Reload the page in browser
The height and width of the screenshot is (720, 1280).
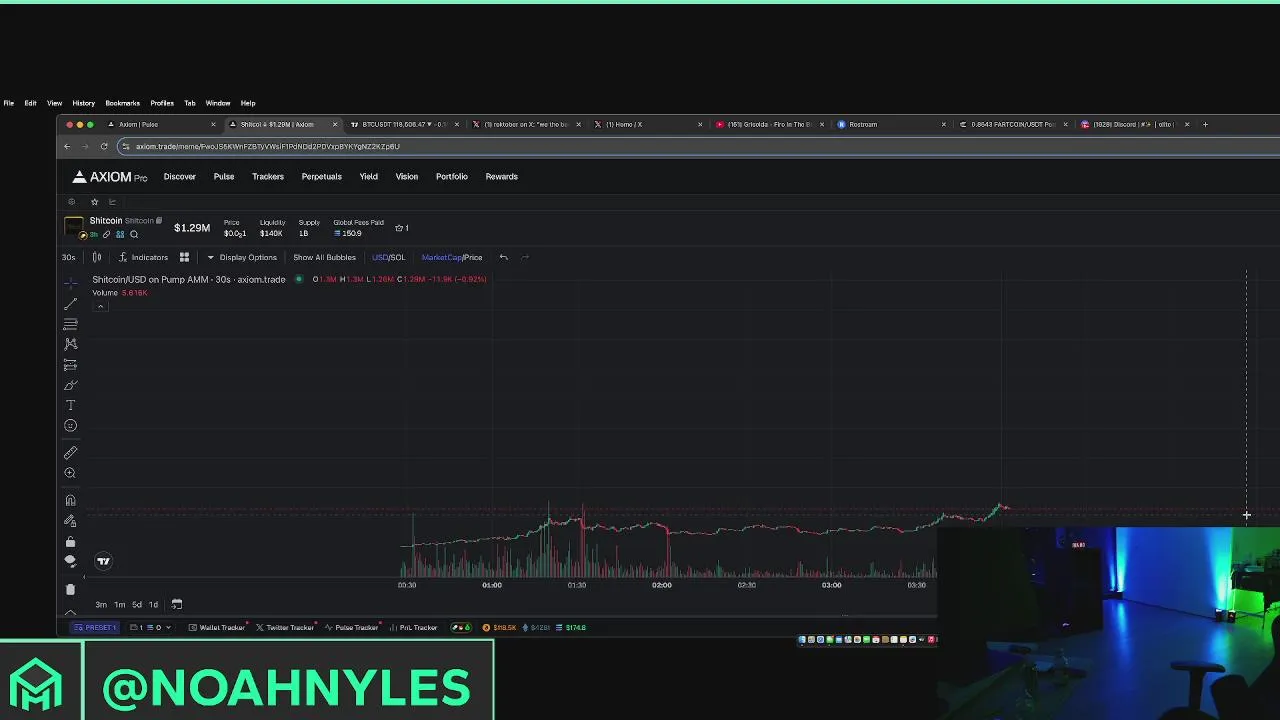coord(104,146)
